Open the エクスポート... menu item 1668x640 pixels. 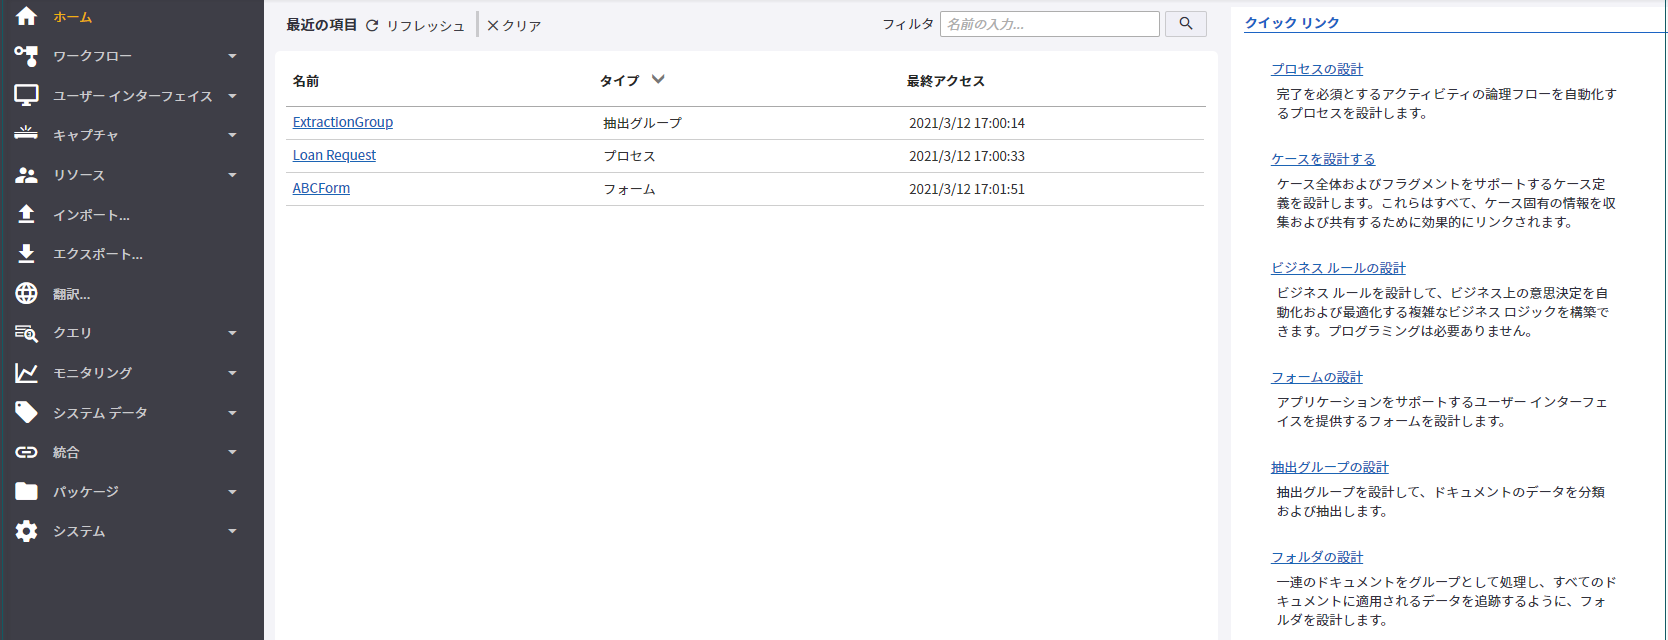point(98,254)
